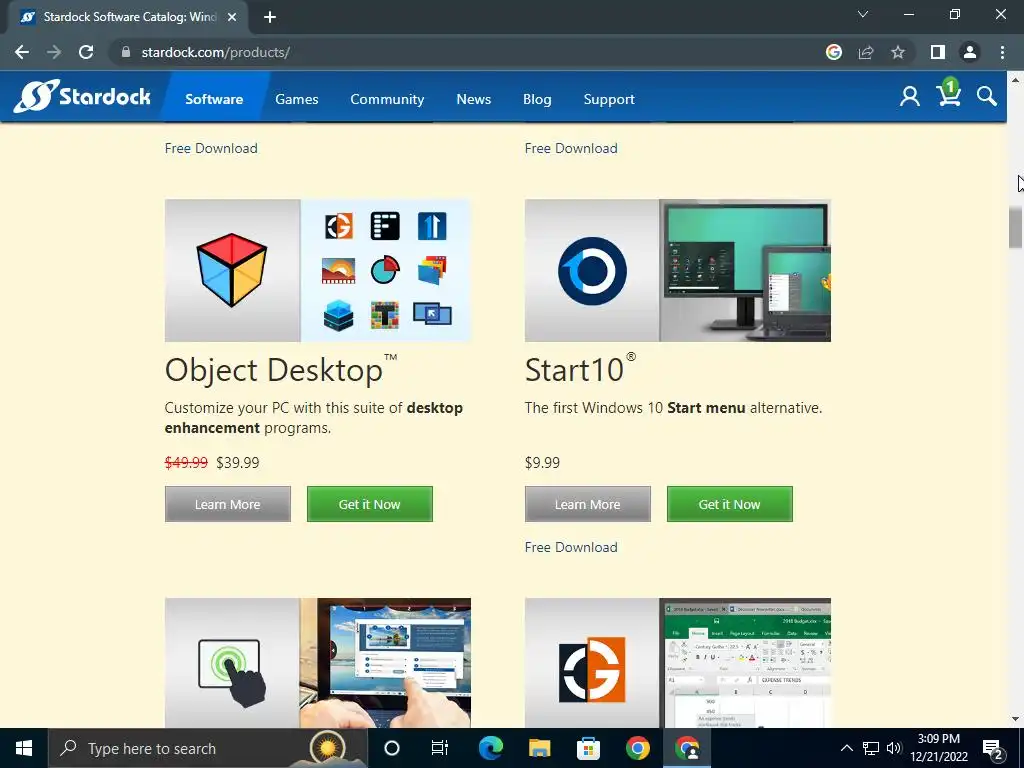
Task: Click Learn More for Object Desktop
Action: tap(227, 504)
